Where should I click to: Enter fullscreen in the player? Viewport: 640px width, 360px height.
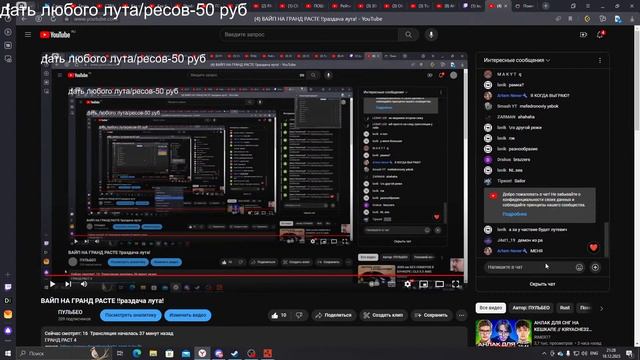(x=456, y=284)
